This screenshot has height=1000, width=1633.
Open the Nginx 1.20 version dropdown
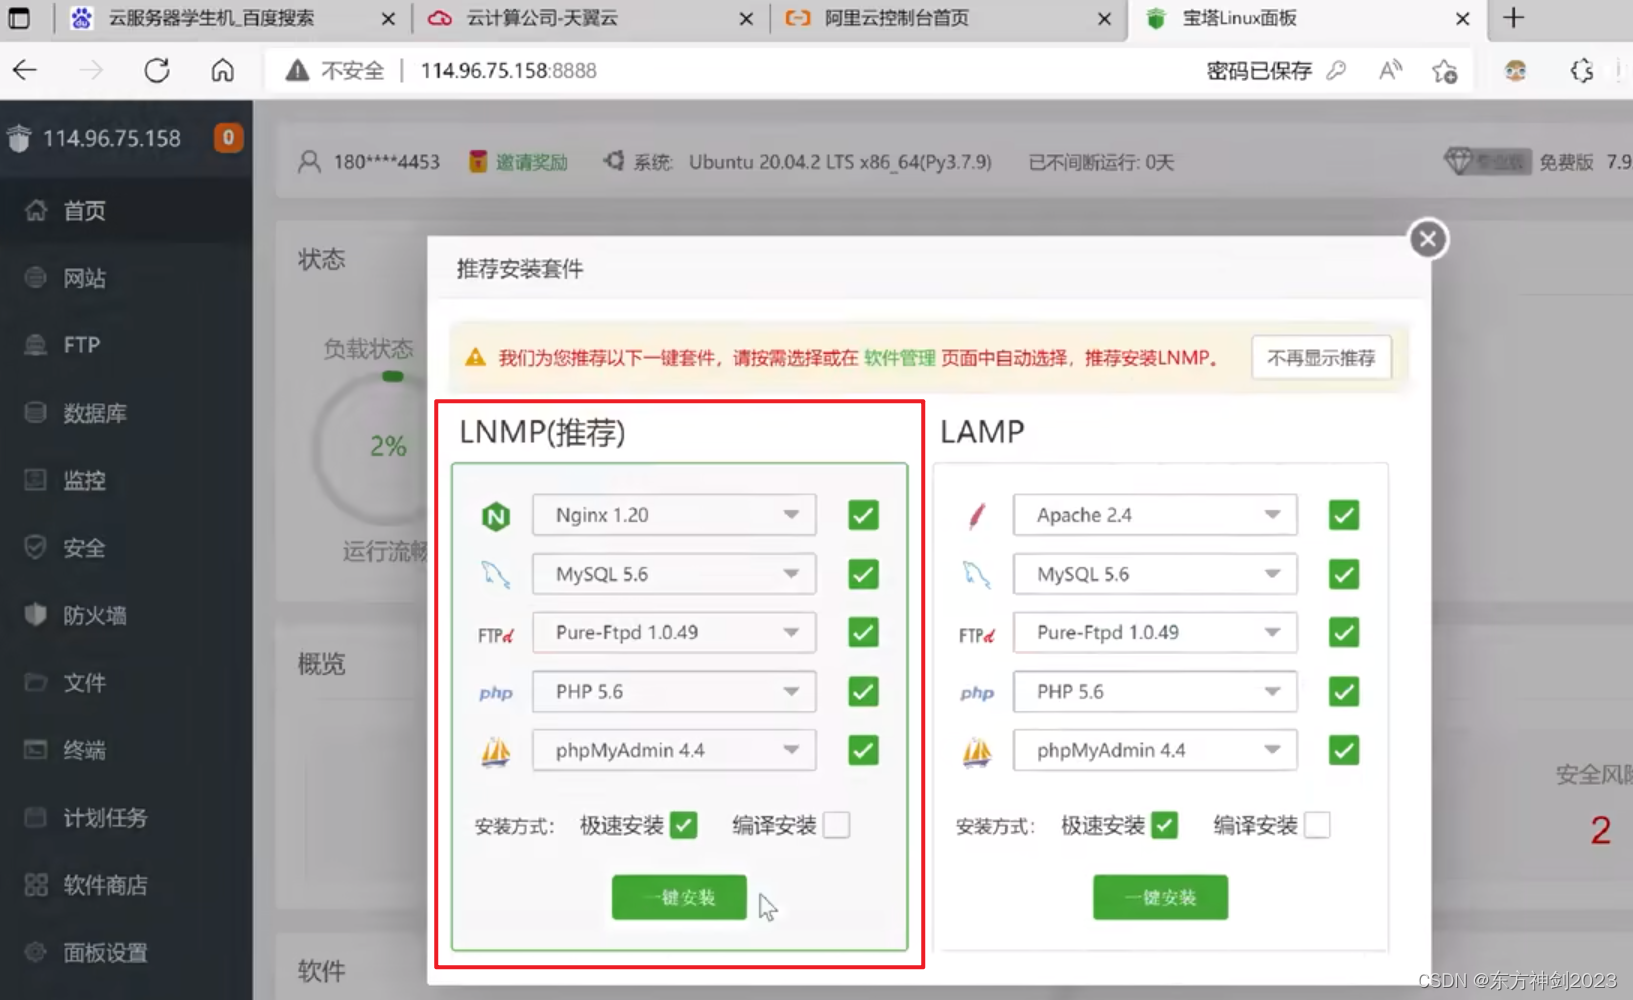coord(674,515)
